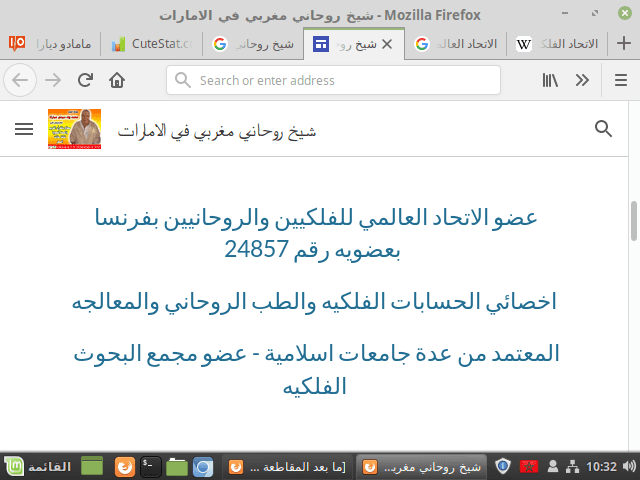The height and width of the screenshot is (480, 640).
Task: Open the volume speaker tray icon
Action: (629, 466)
